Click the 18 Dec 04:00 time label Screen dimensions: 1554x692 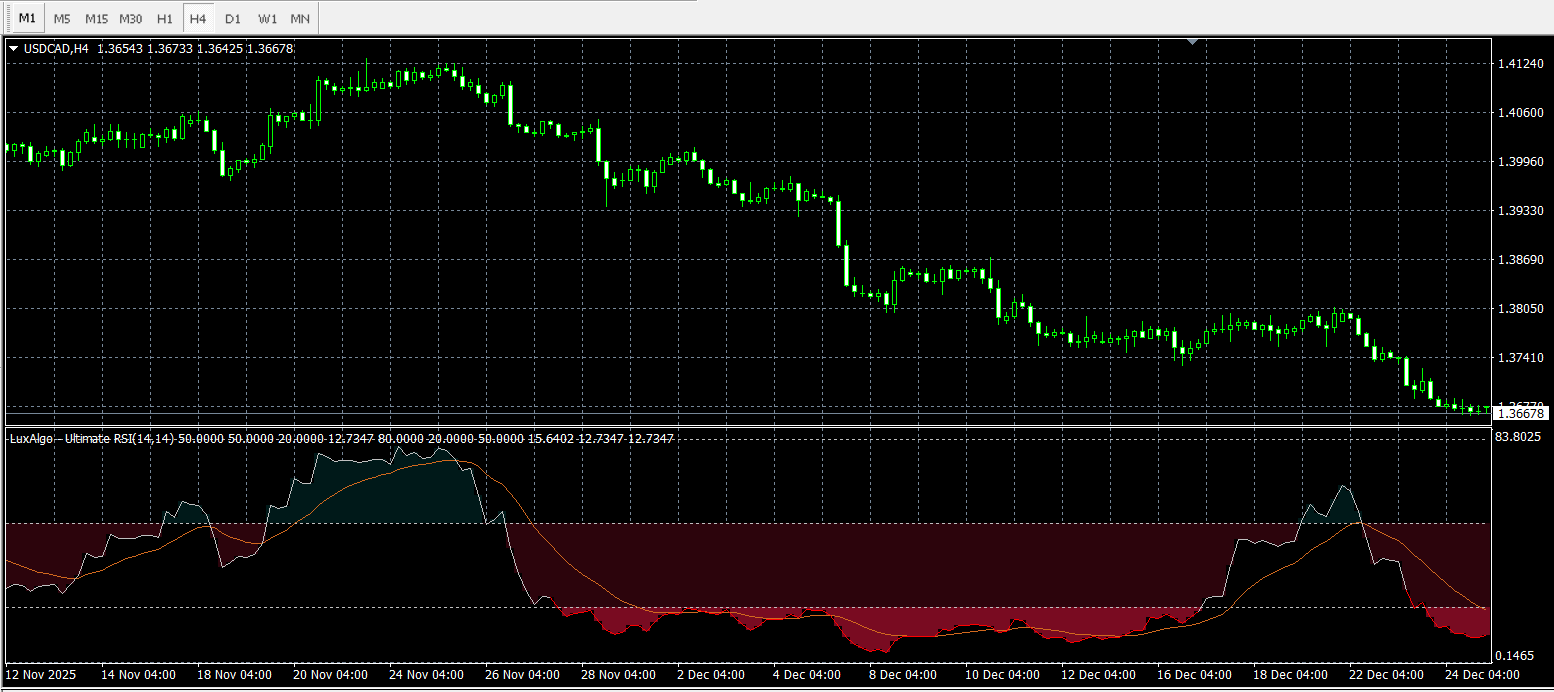click(x=1290, y=675)
